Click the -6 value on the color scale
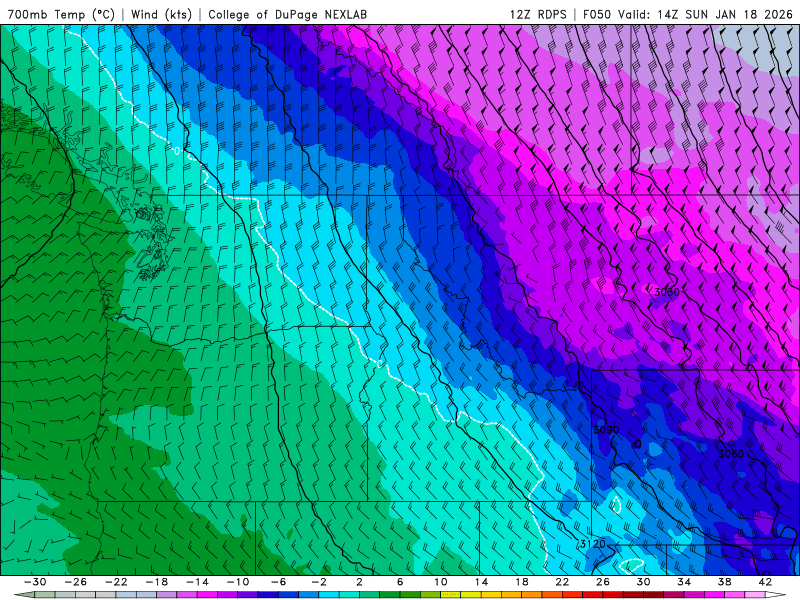The image size is (800, 600). click(x=278, y=582)
